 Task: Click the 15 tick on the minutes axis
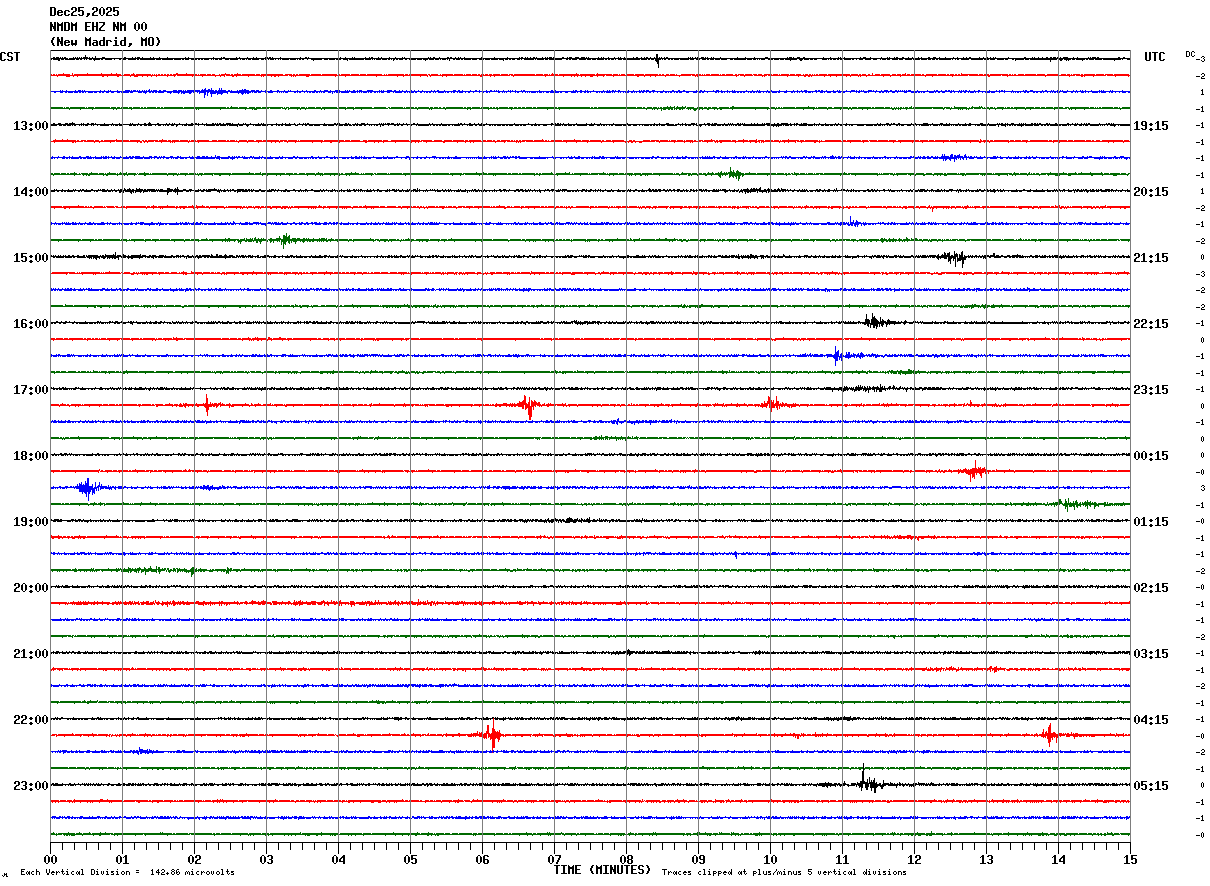(1130, 859)
